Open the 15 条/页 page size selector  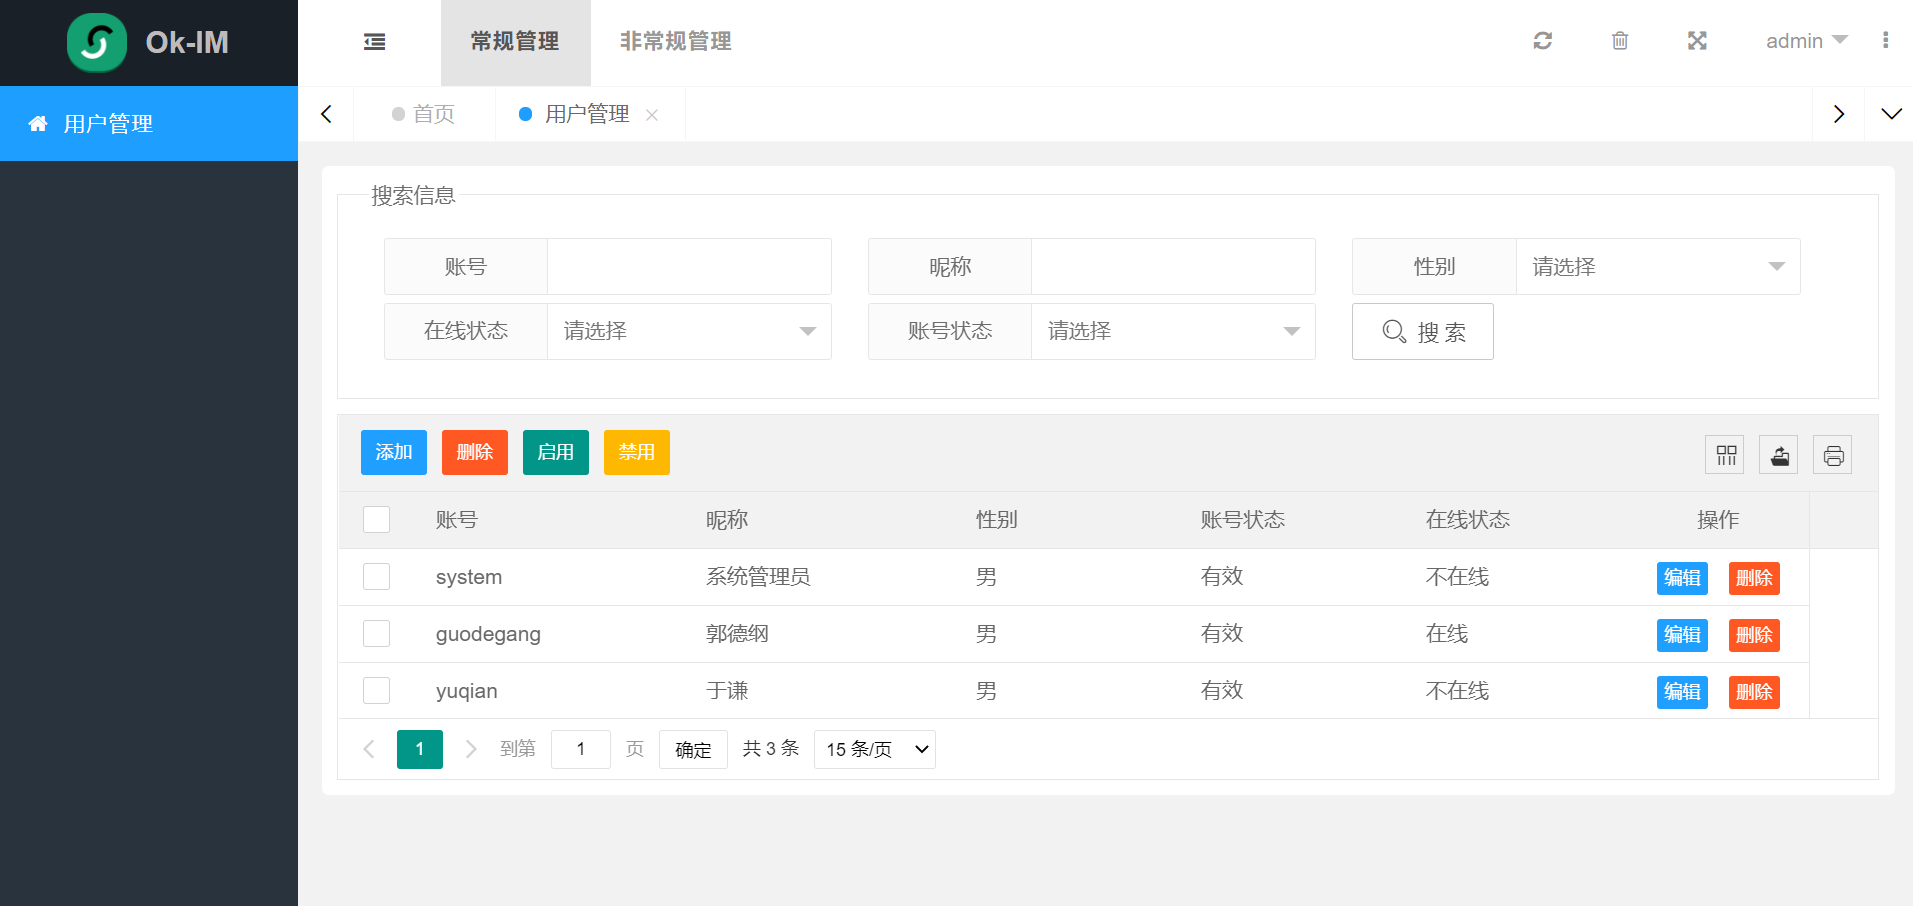(x=875, y=749)
